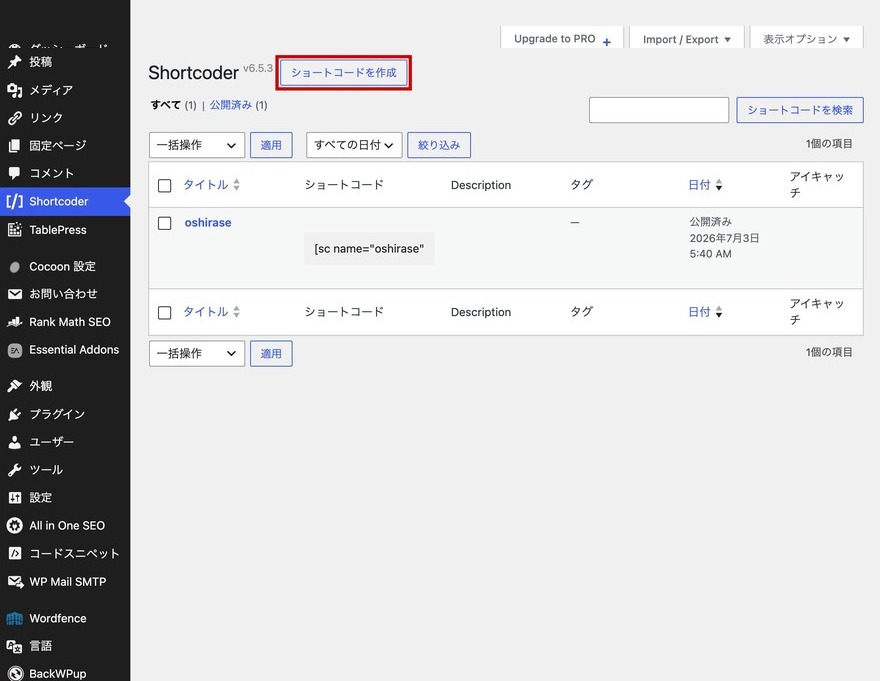The image size is (880, 681).
Task: Click the Cocoon 設定 circle icon
Action: 15,267
